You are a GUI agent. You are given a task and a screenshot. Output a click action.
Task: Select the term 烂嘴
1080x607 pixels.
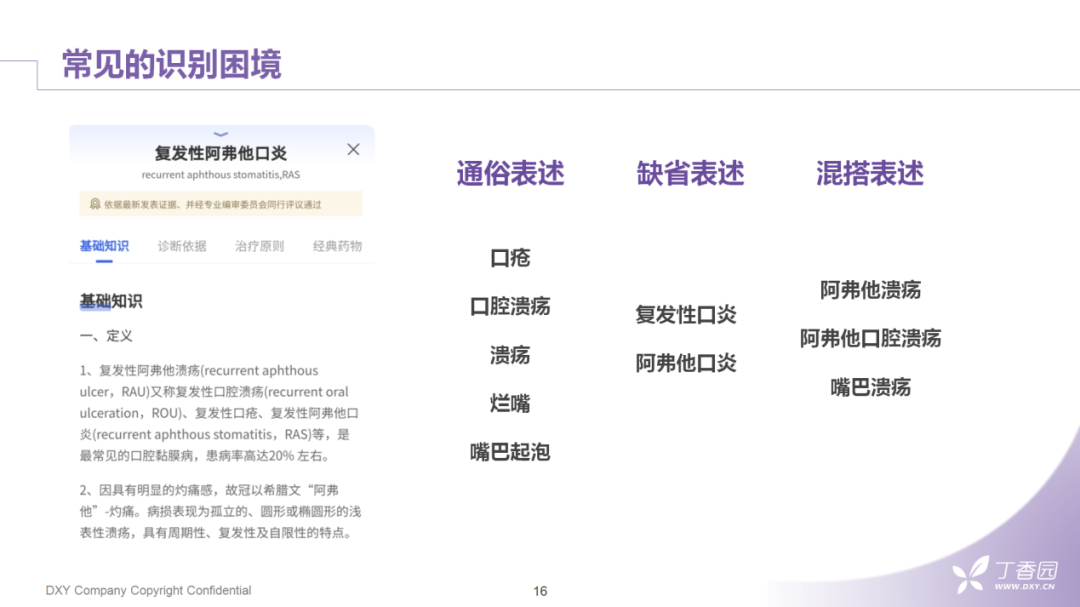(510, 404)
